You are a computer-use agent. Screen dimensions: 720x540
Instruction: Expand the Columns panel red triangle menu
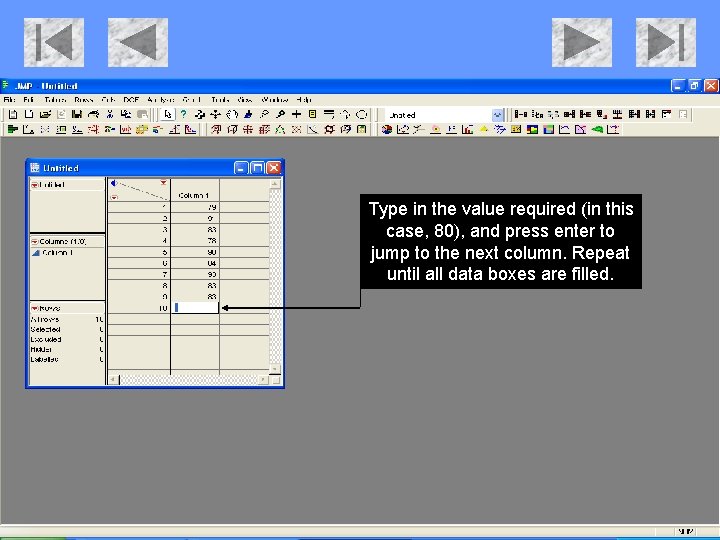click(34, 242)
